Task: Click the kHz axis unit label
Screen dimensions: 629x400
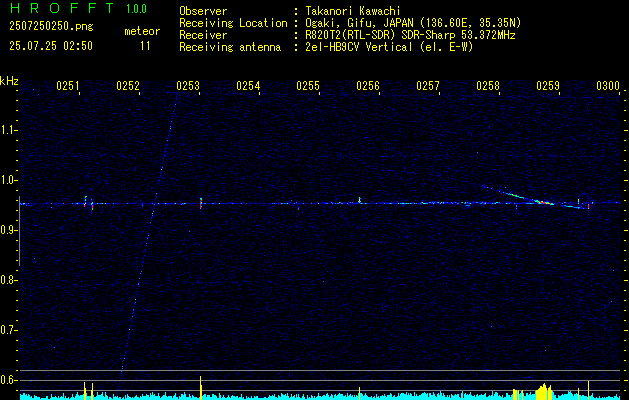Action: click(9, 81)
